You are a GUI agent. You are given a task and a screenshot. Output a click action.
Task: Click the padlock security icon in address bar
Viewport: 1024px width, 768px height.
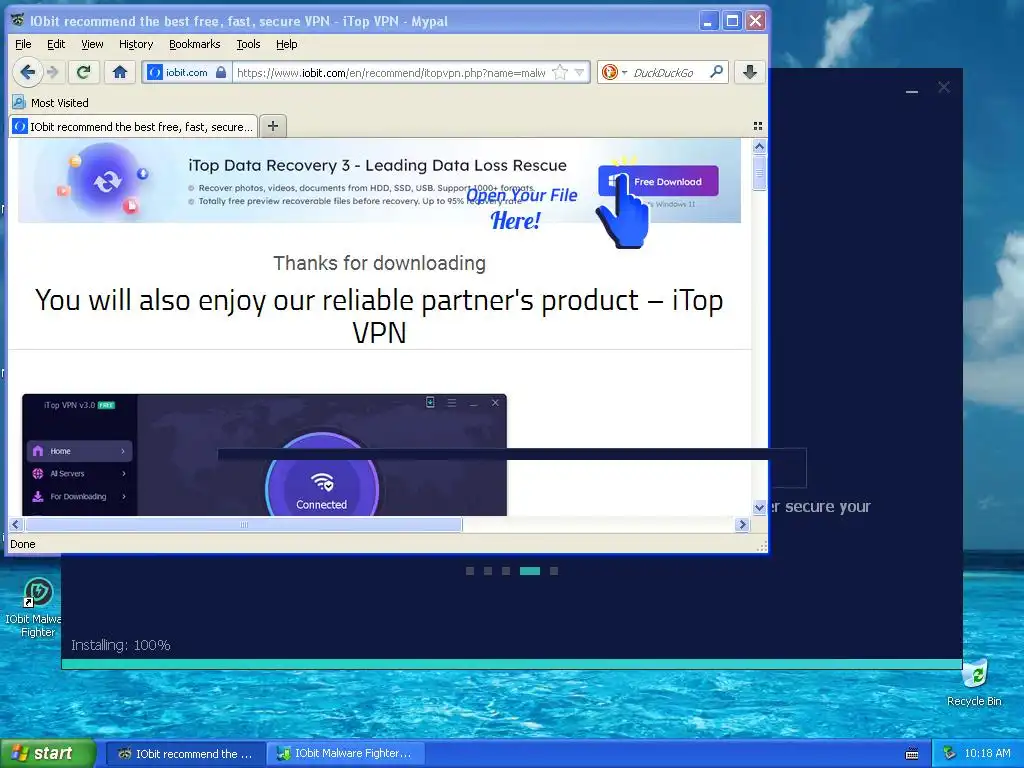click(x=221, y=72)
